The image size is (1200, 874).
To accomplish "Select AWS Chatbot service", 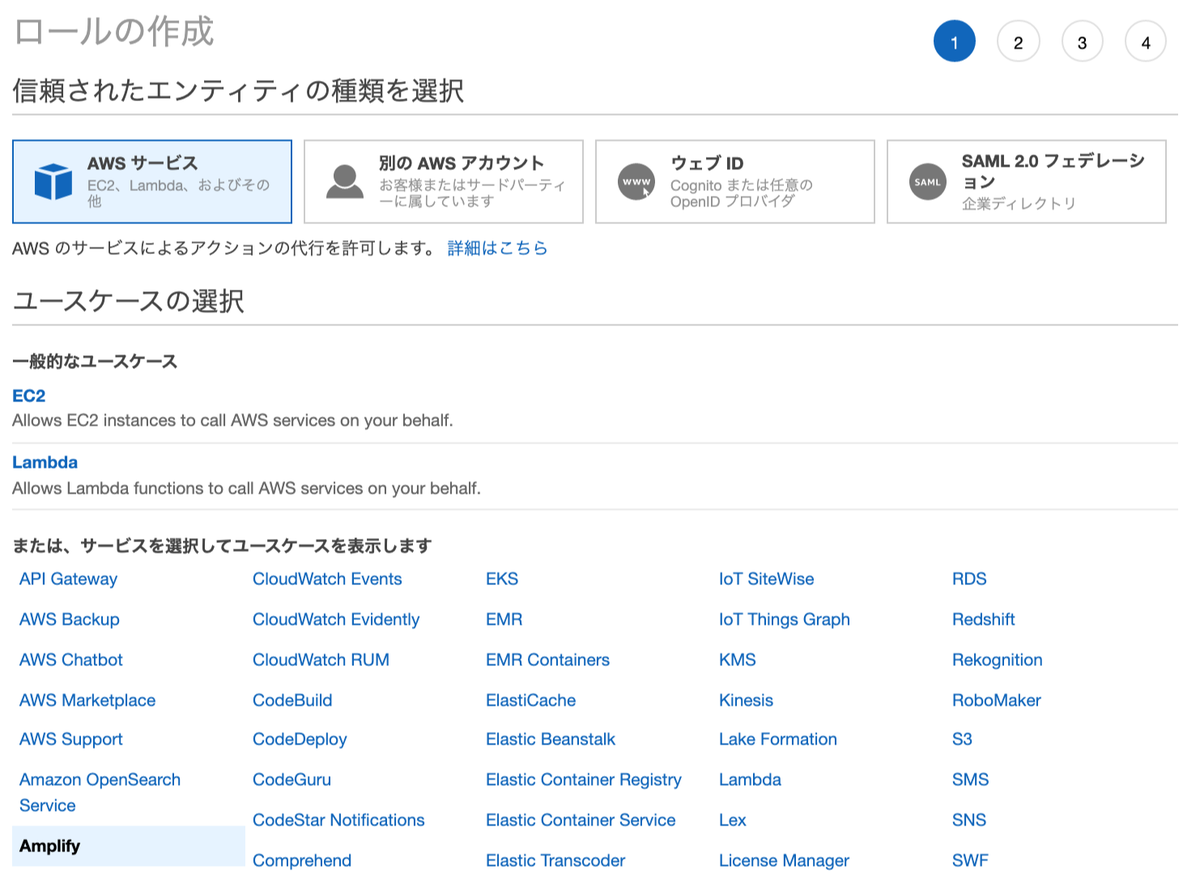I will 71,660.
